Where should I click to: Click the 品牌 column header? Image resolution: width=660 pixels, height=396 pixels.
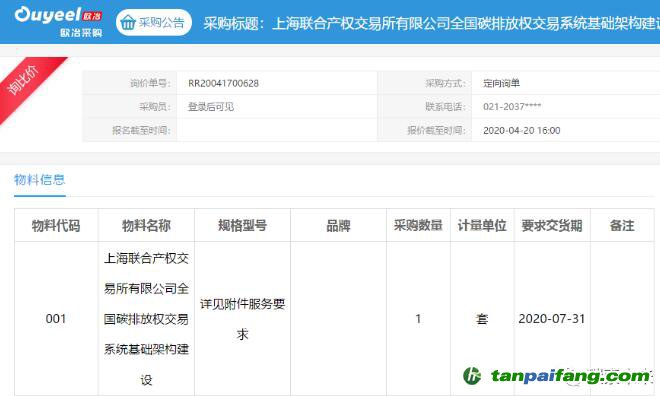tap(338, 226)
